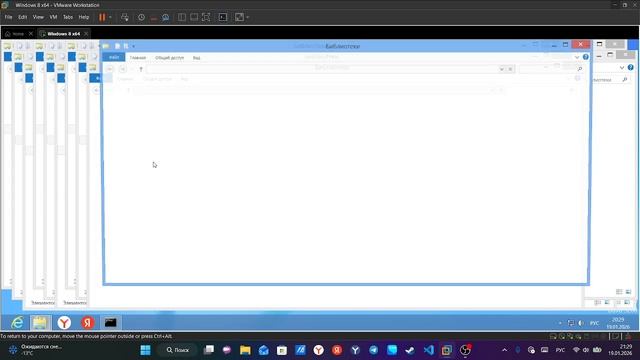
Task: Expand ribbon chevron in background right window
Action: (x=622, y=67)
